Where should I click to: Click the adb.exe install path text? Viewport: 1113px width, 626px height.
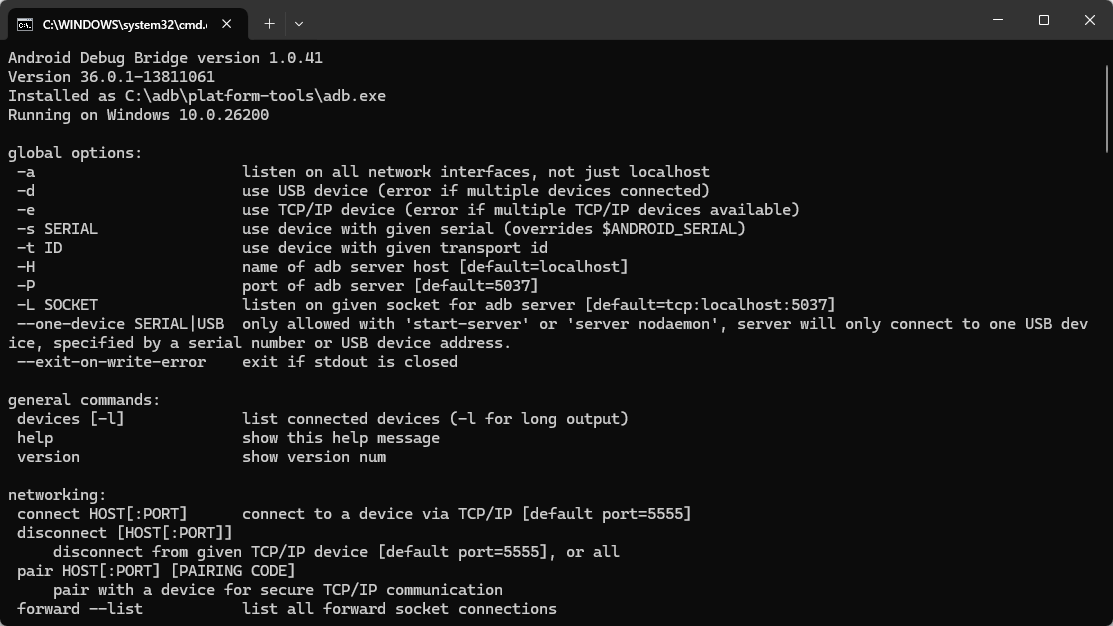click(x=255, y=96)
